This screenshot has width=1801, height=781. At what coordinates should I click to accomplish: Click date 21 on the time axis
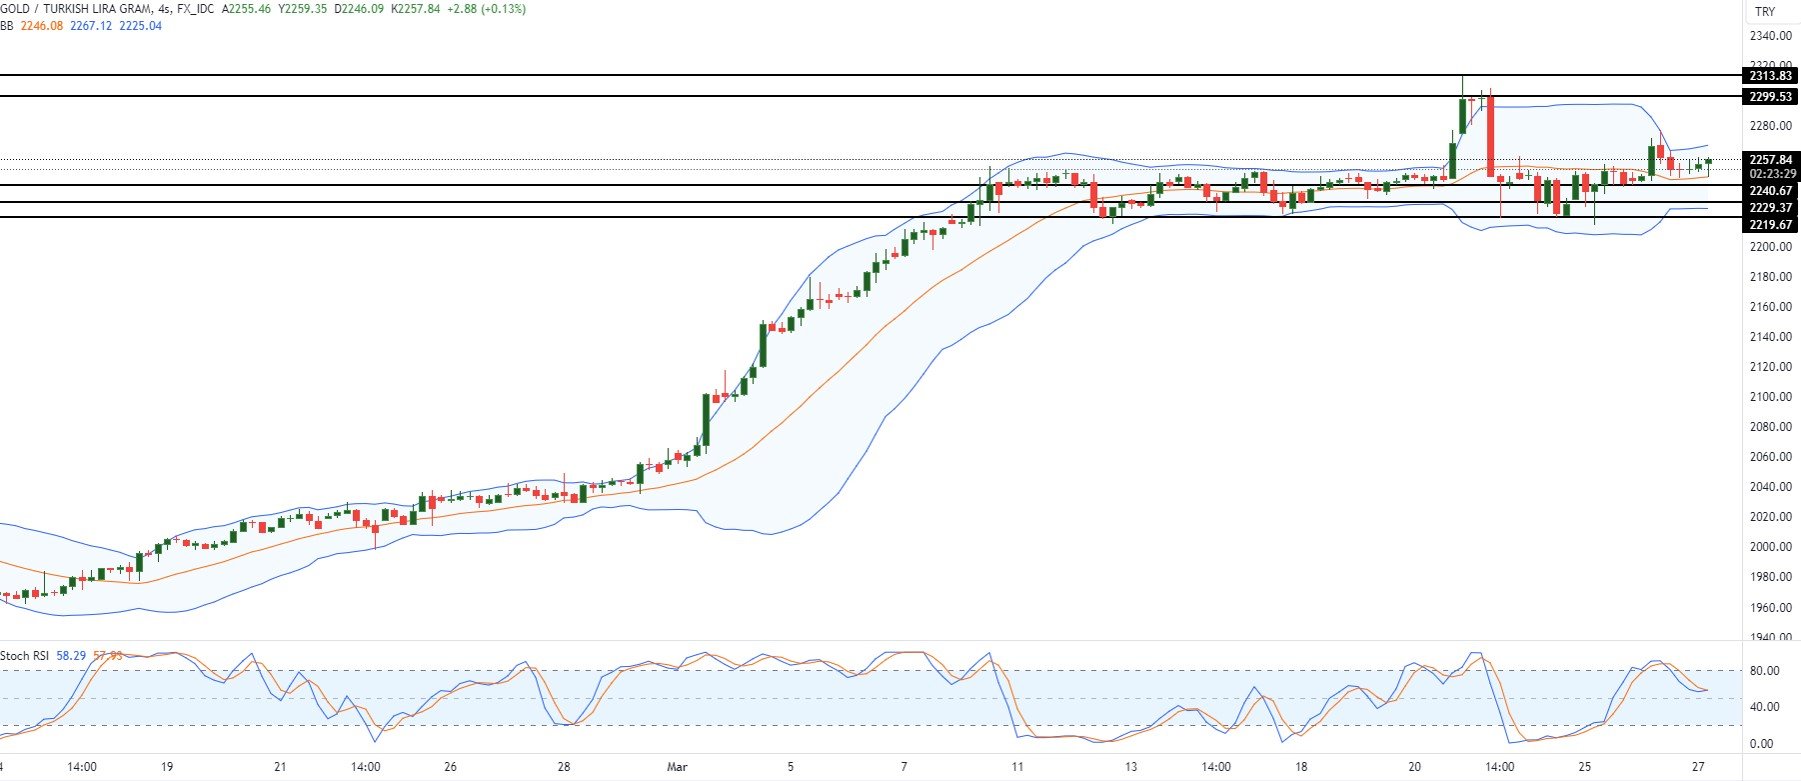click(x=280, y=767)
